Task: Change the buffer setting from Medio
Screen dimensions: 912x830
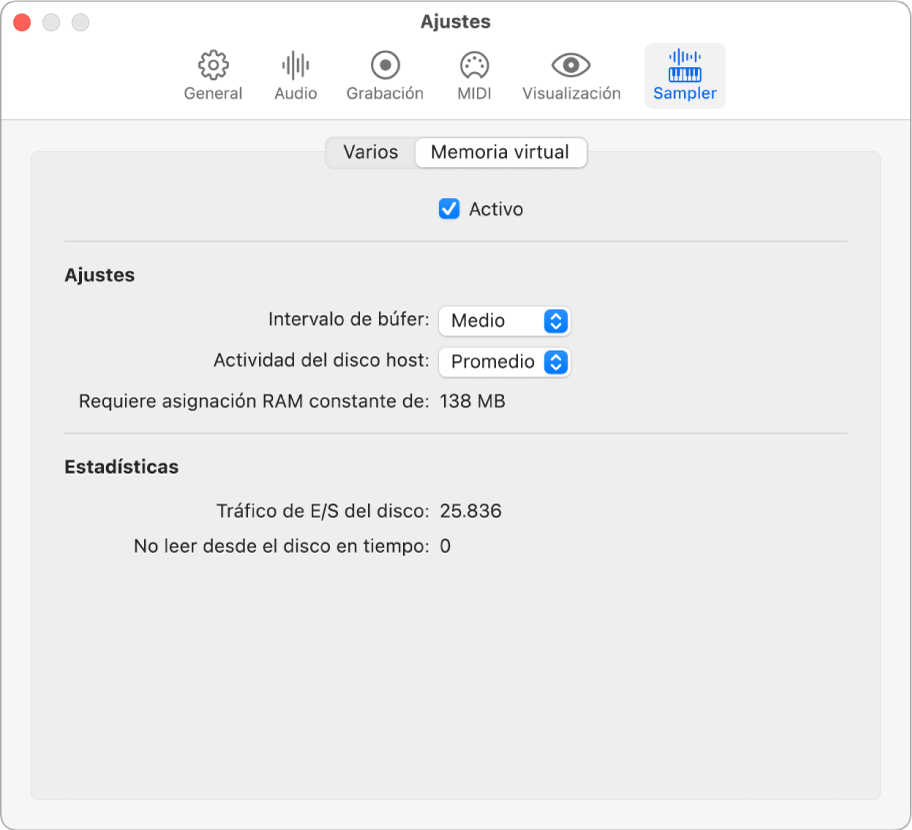Action: [504, 320]
